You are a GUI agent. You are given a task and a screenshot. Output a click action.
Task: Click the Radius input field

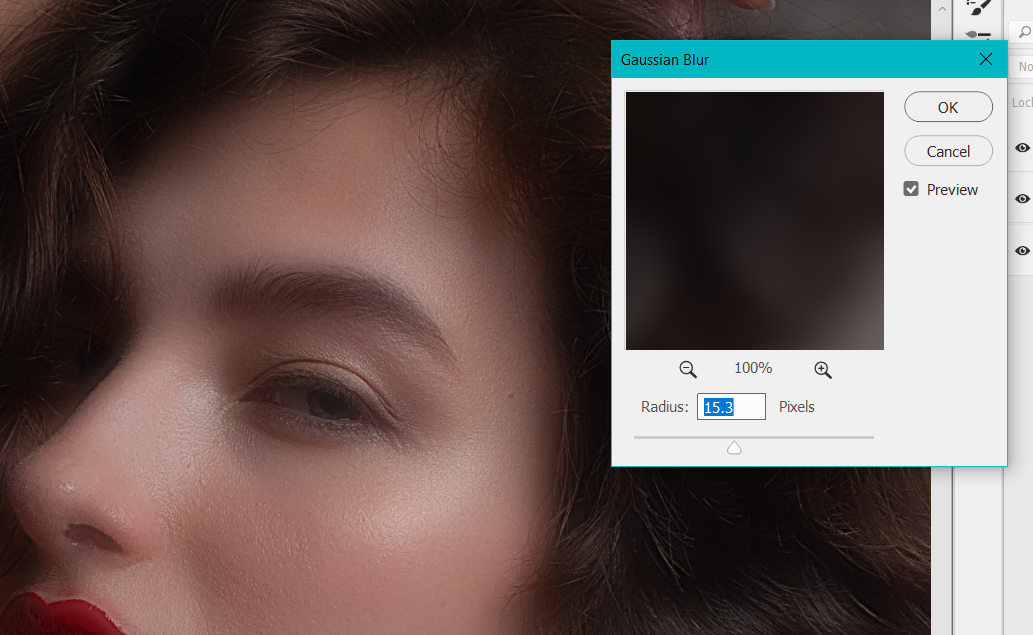(731, 406)
